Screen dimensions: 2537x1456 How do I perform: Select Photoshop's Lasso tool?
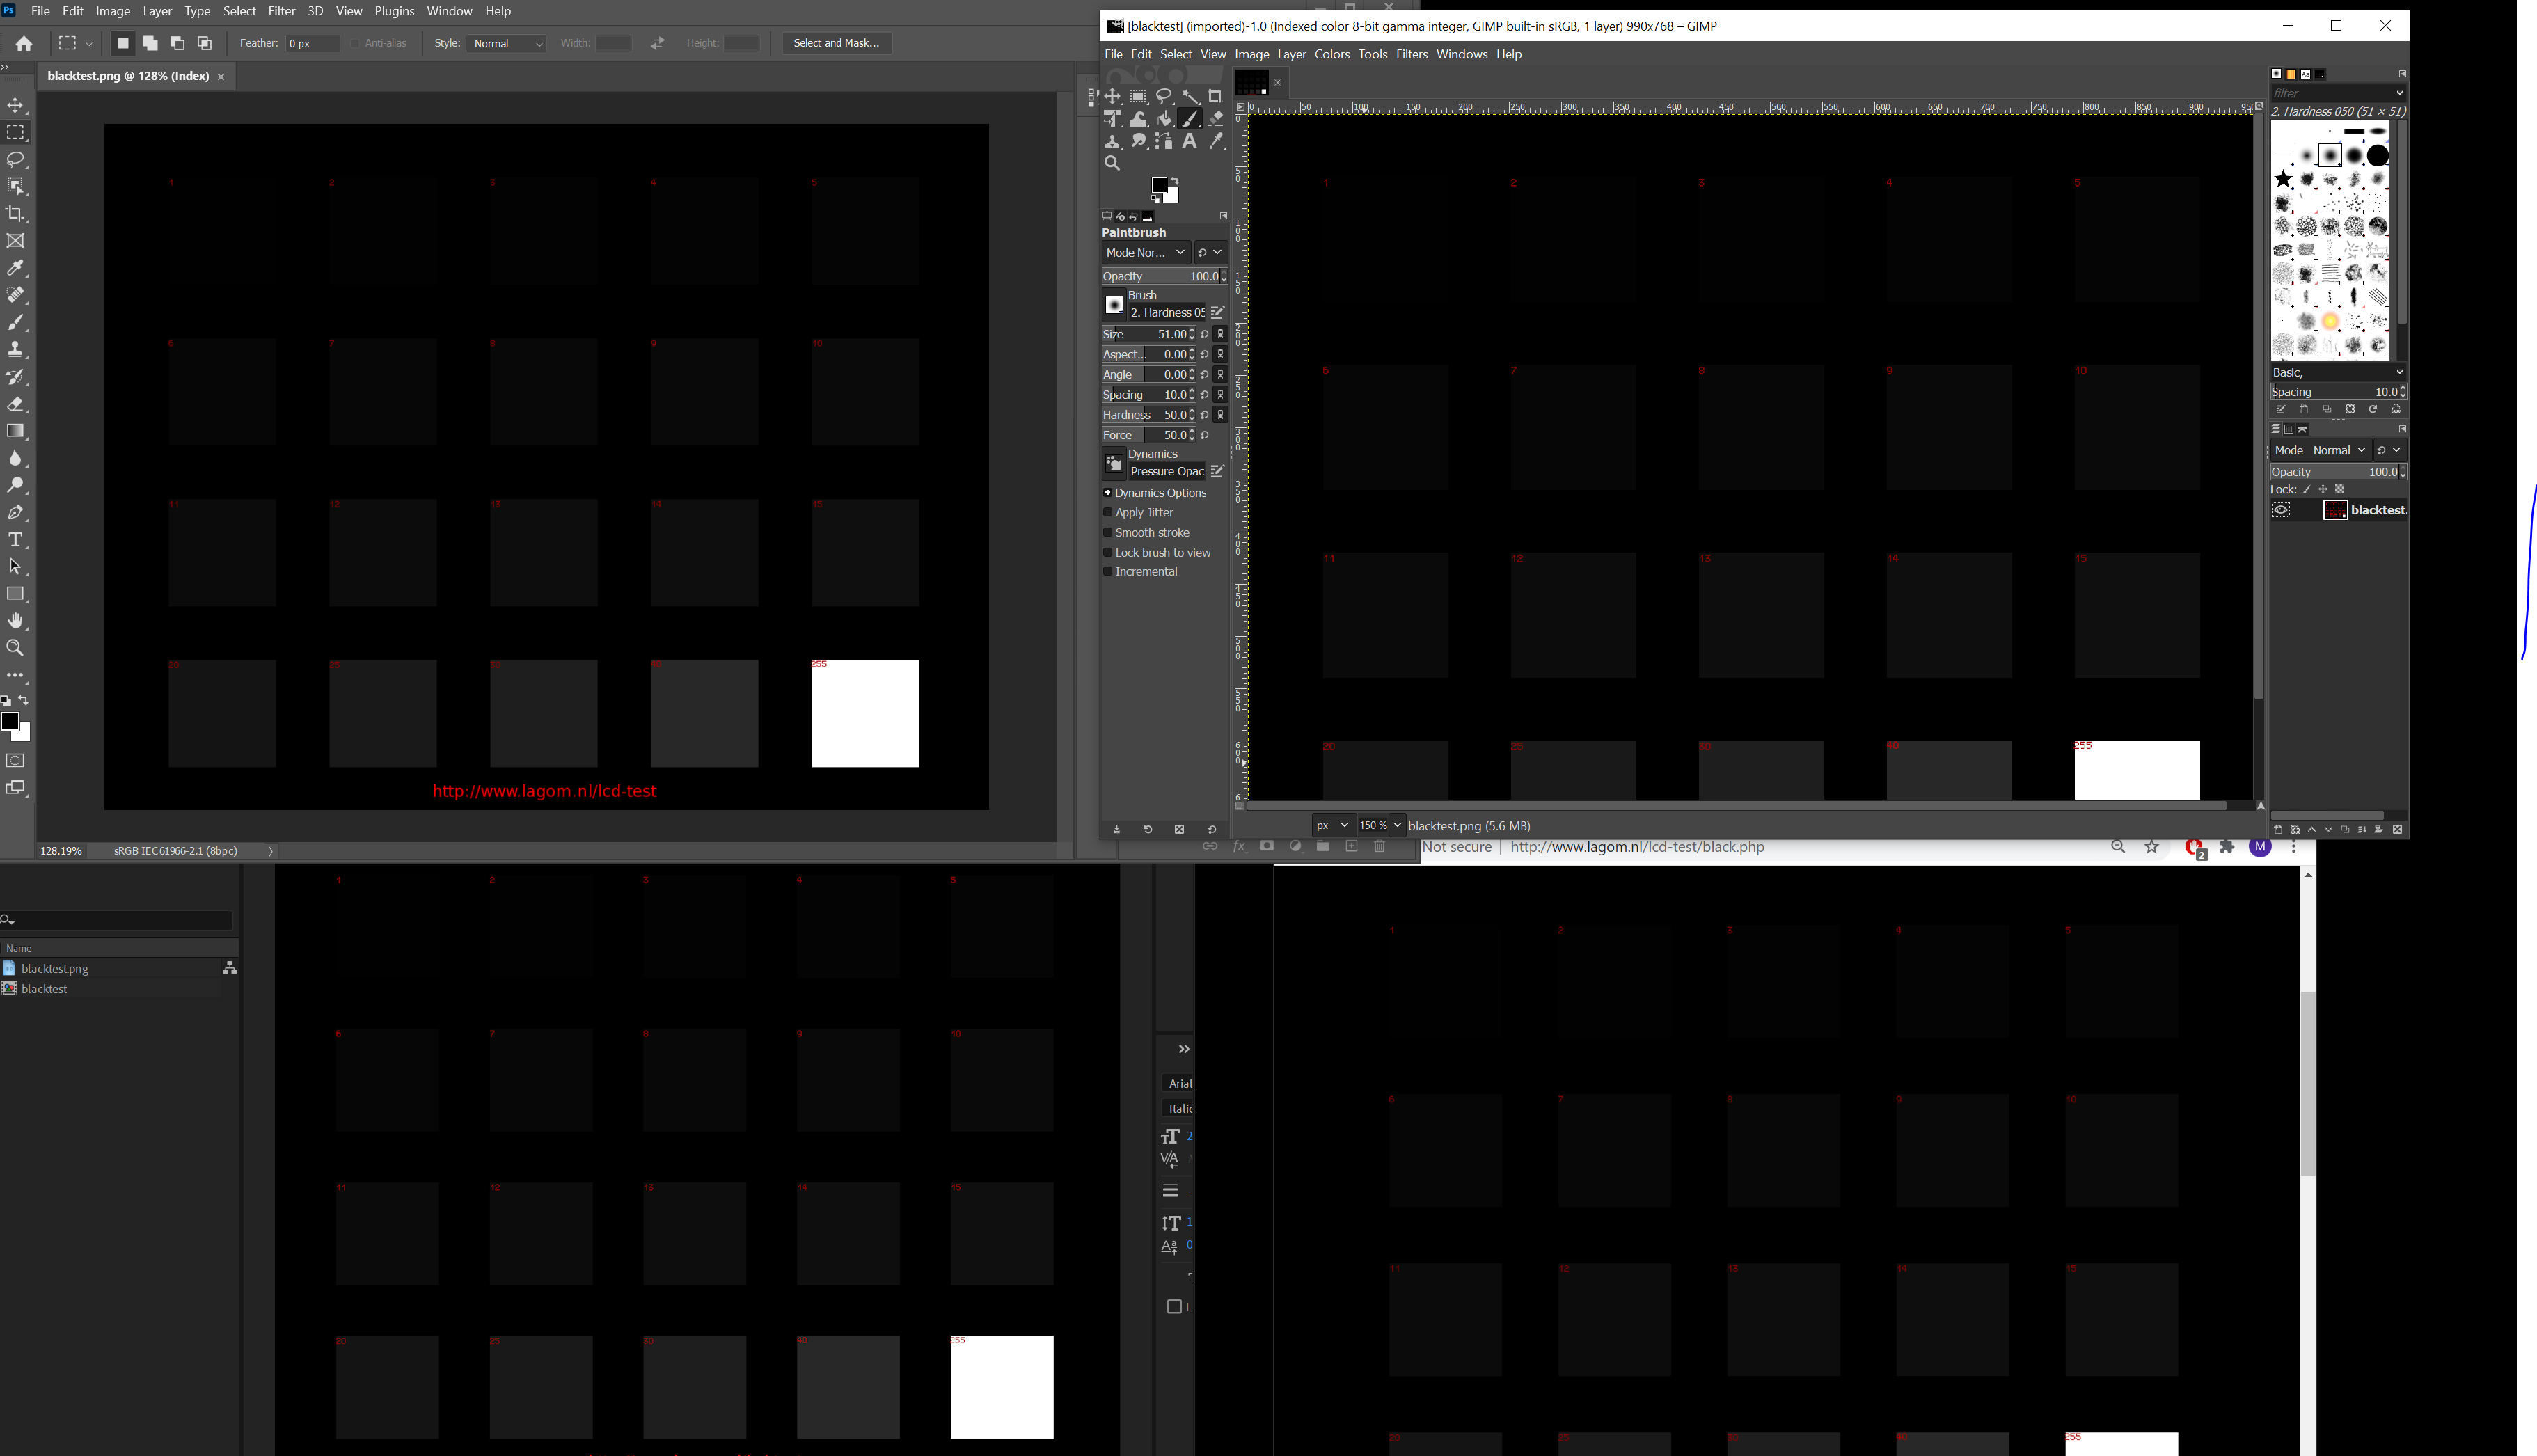pos(16,160)
